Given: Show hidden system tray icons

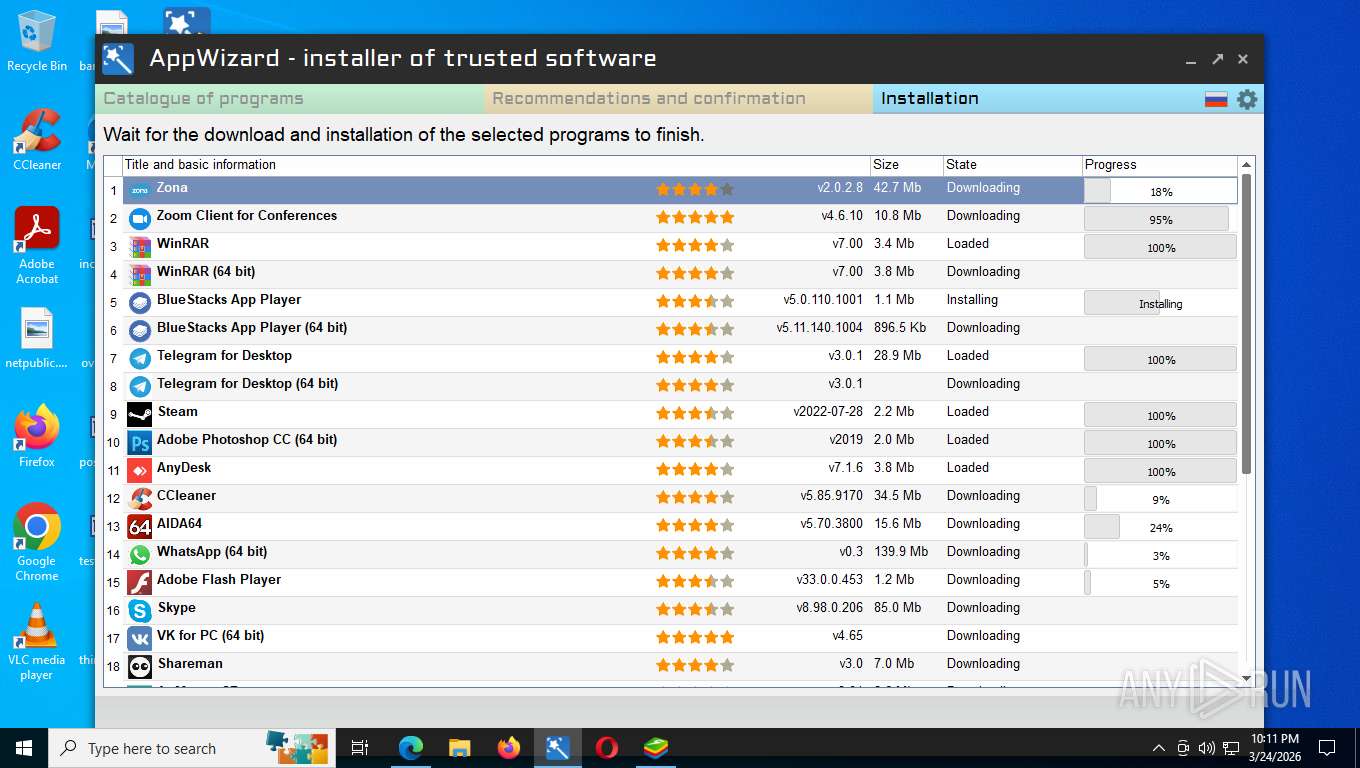Looking at the screenshot, I should pos(1159,748).
